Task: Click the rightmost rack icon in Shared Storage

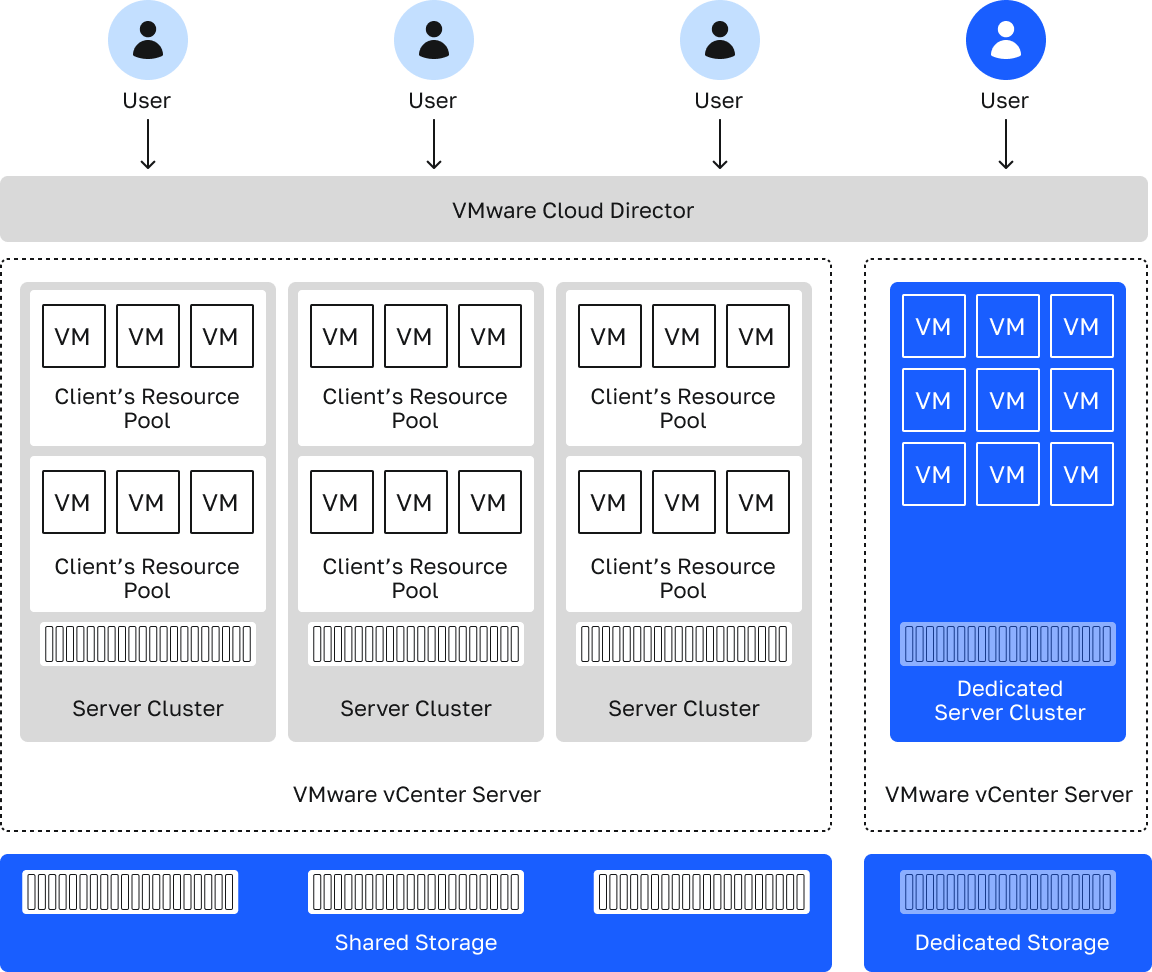Action: tap(701, 892)
